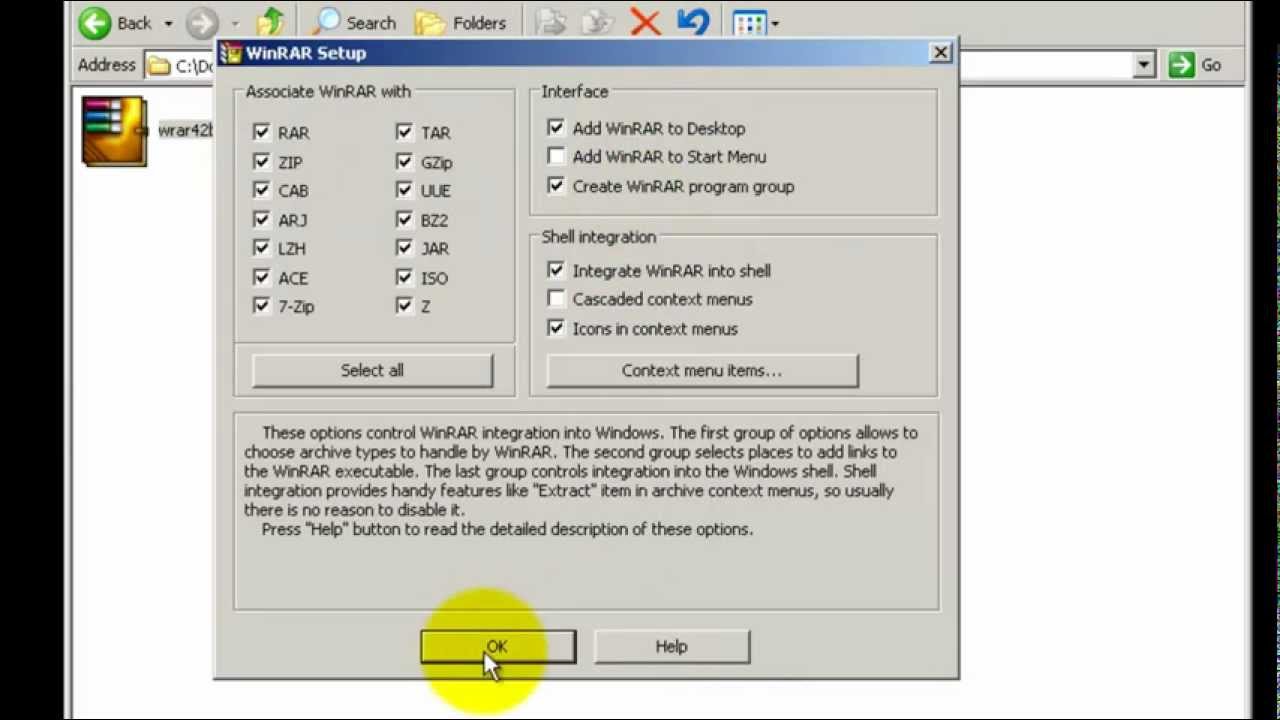Enable Cascaded context menus
1280x720 pixels.
(556, 299)
